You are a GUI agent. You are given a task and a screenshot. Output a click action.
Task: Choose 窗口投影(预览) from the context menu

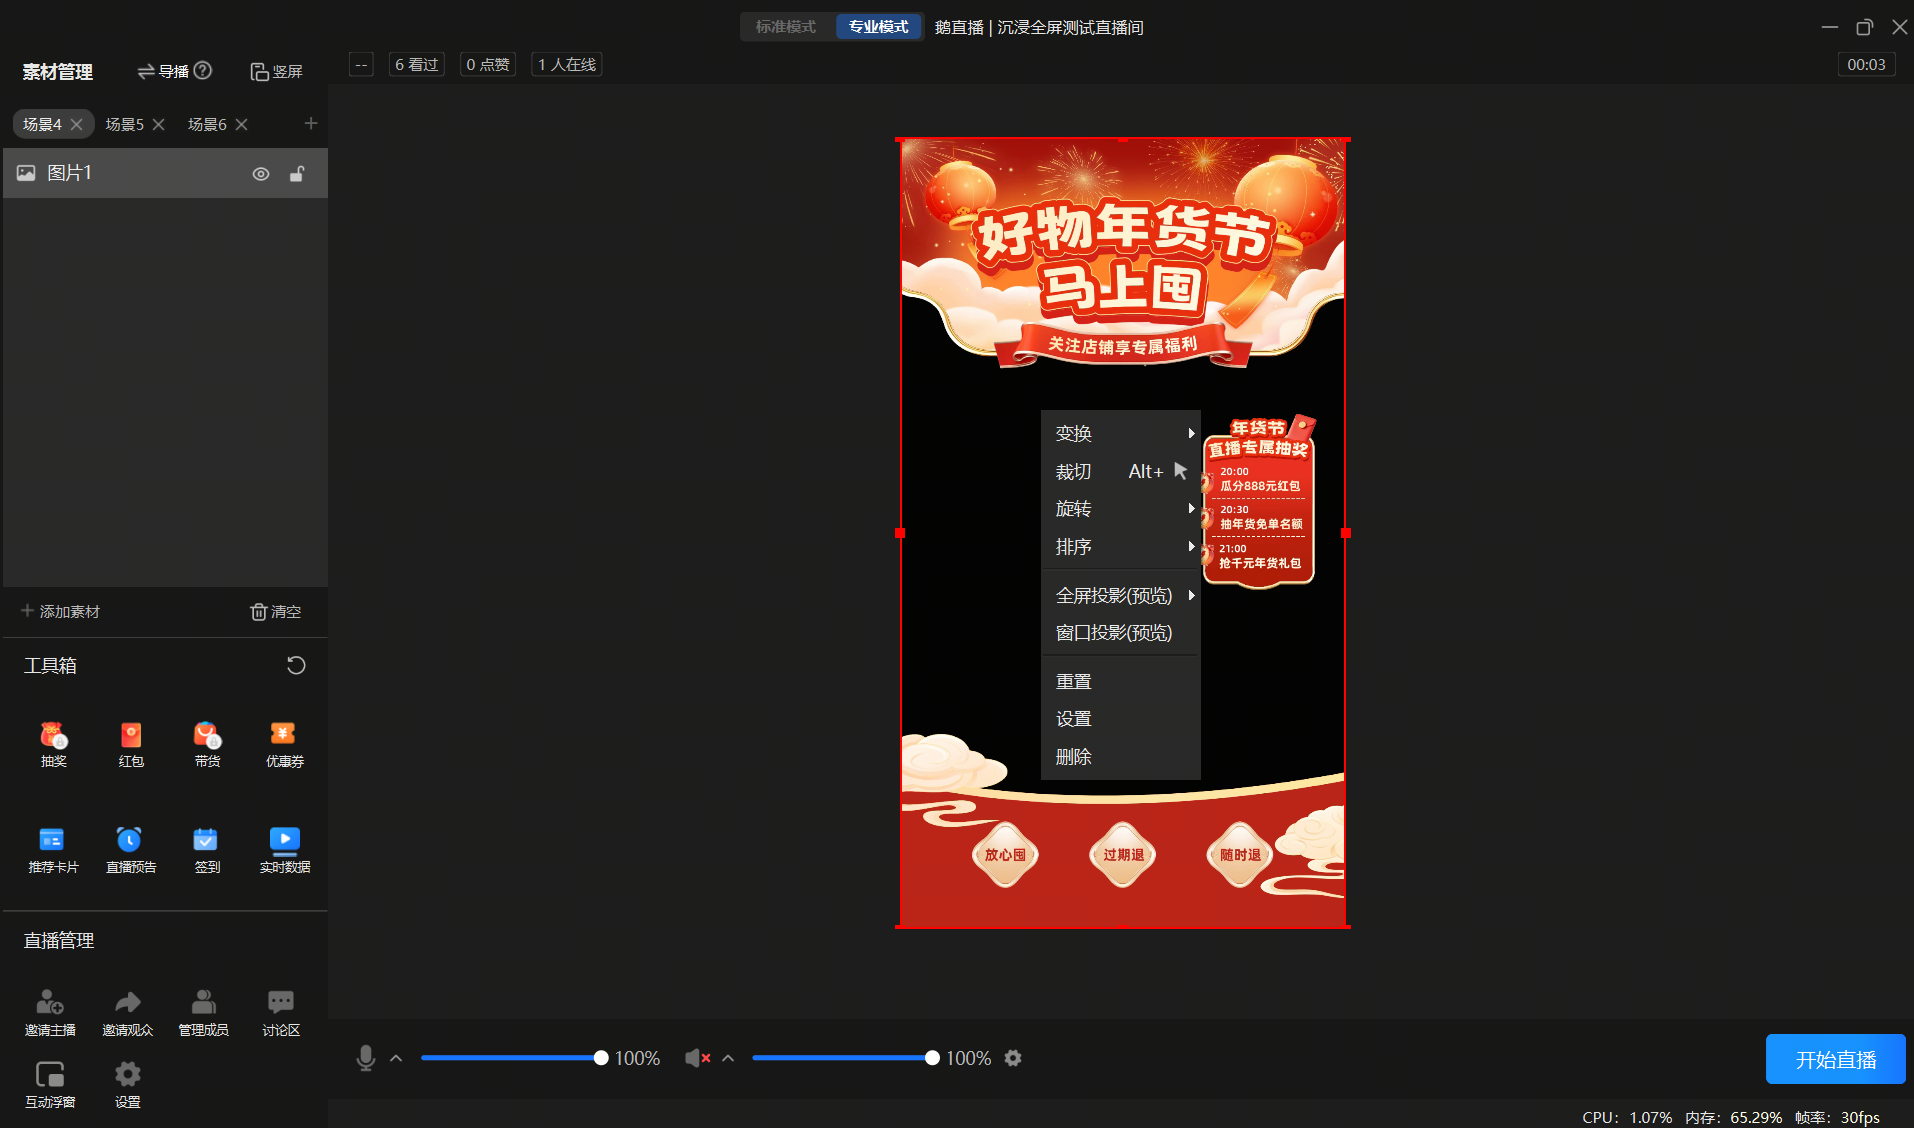point(1121,633)
